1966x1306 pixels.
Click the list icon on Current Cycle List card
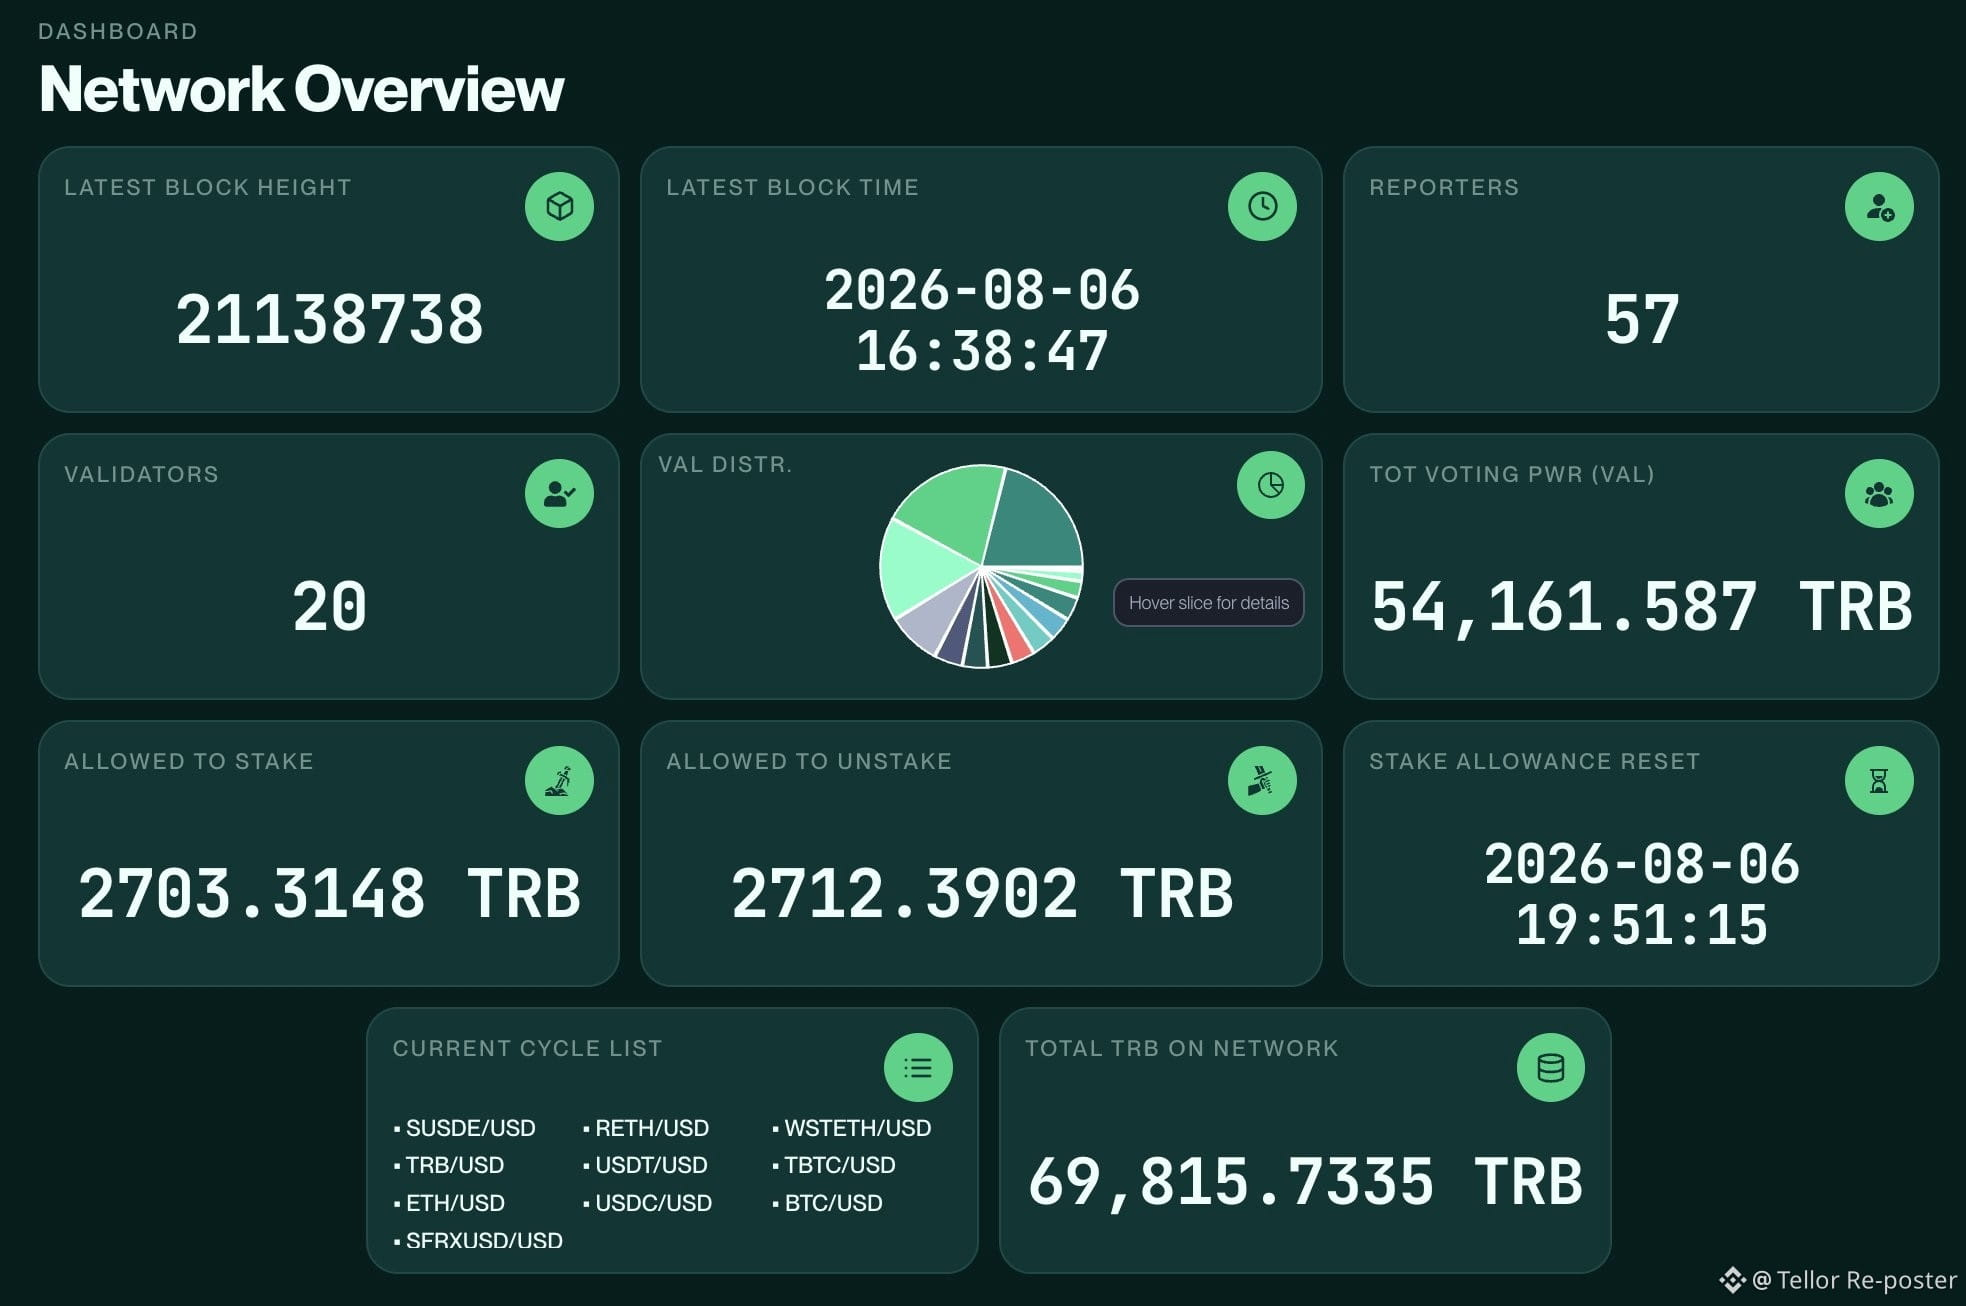(x=918, y=1067)
